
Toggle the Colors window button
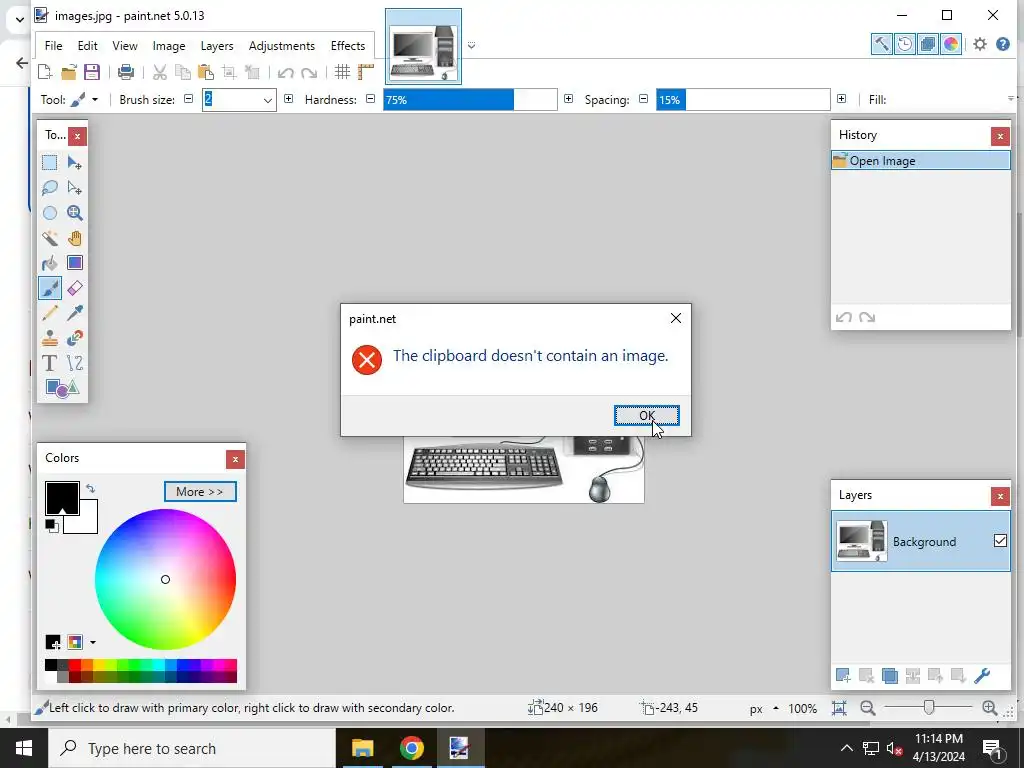coord(951,44)
